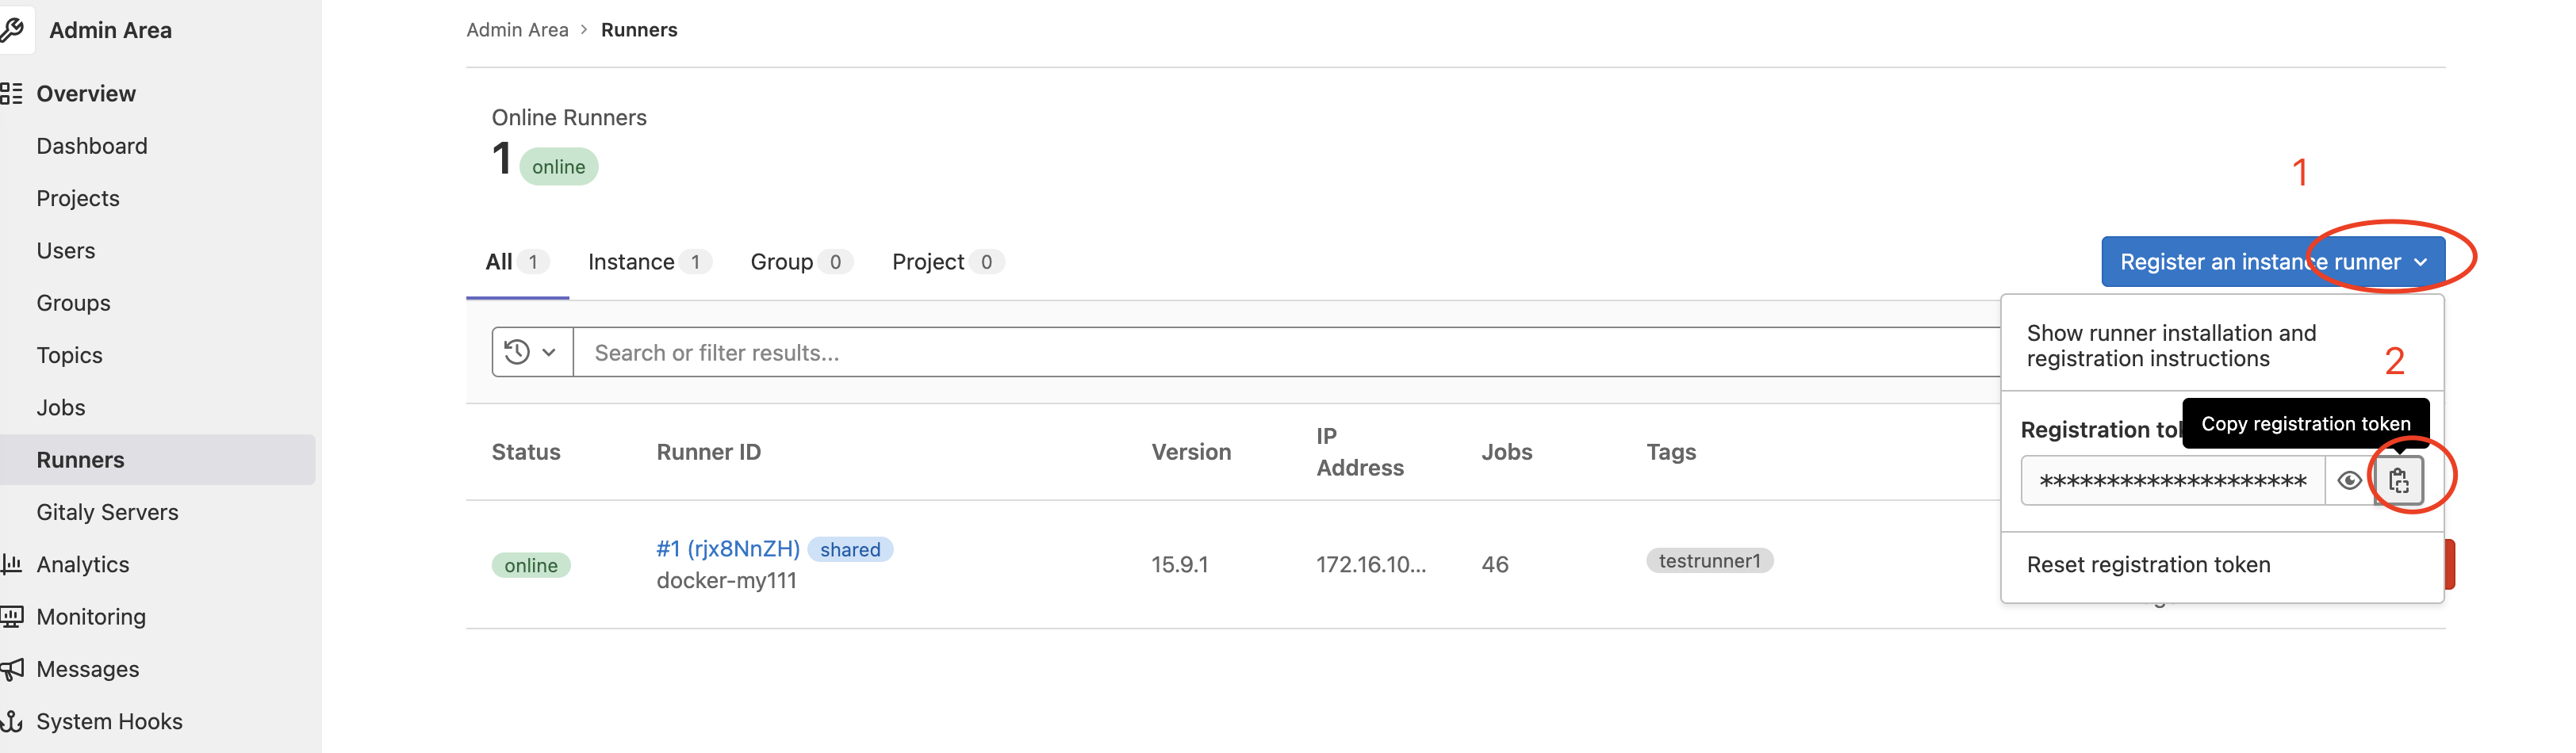Show runner installation and registration instructions
This screenshot has width=2576, height=753.
pyautogui.click(x=2170, y=345)
